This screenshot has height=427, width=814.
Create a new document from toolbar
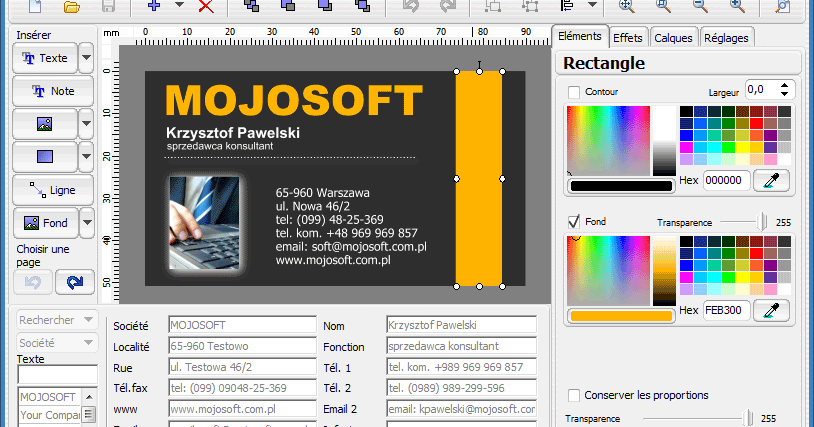click(x=35, y=6)
